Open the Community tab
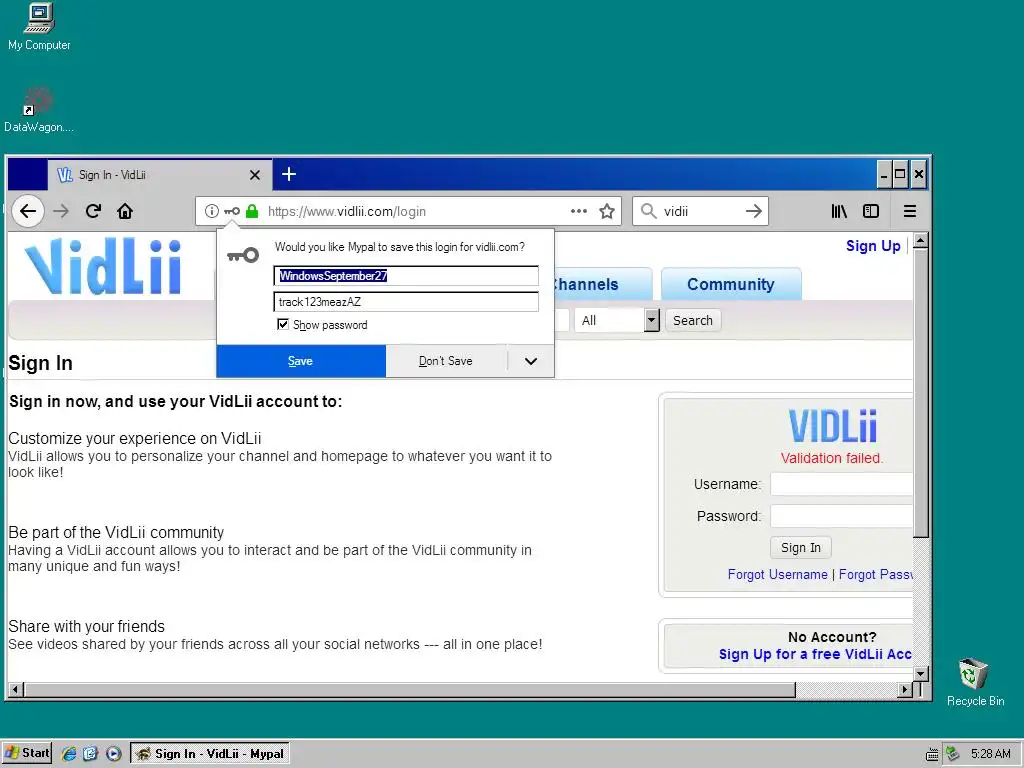The width and height of the screenshot is (1024, 768). (x=731, y=284)
